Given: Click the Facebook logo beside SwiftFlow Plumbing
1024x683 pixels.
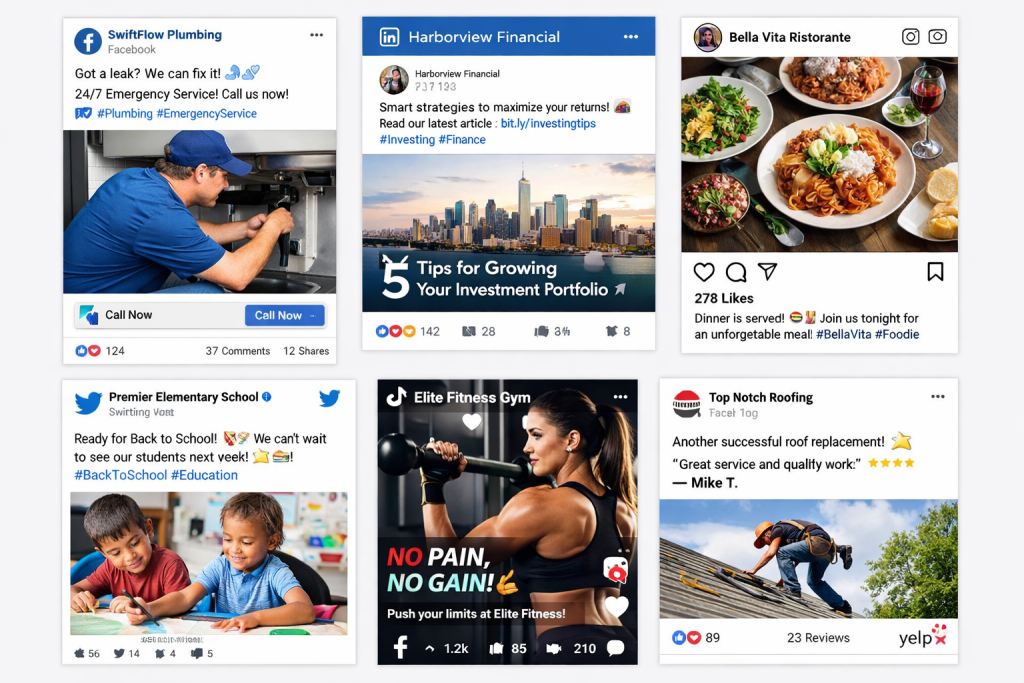Looking at the screenshot, I should pos(88,41).
